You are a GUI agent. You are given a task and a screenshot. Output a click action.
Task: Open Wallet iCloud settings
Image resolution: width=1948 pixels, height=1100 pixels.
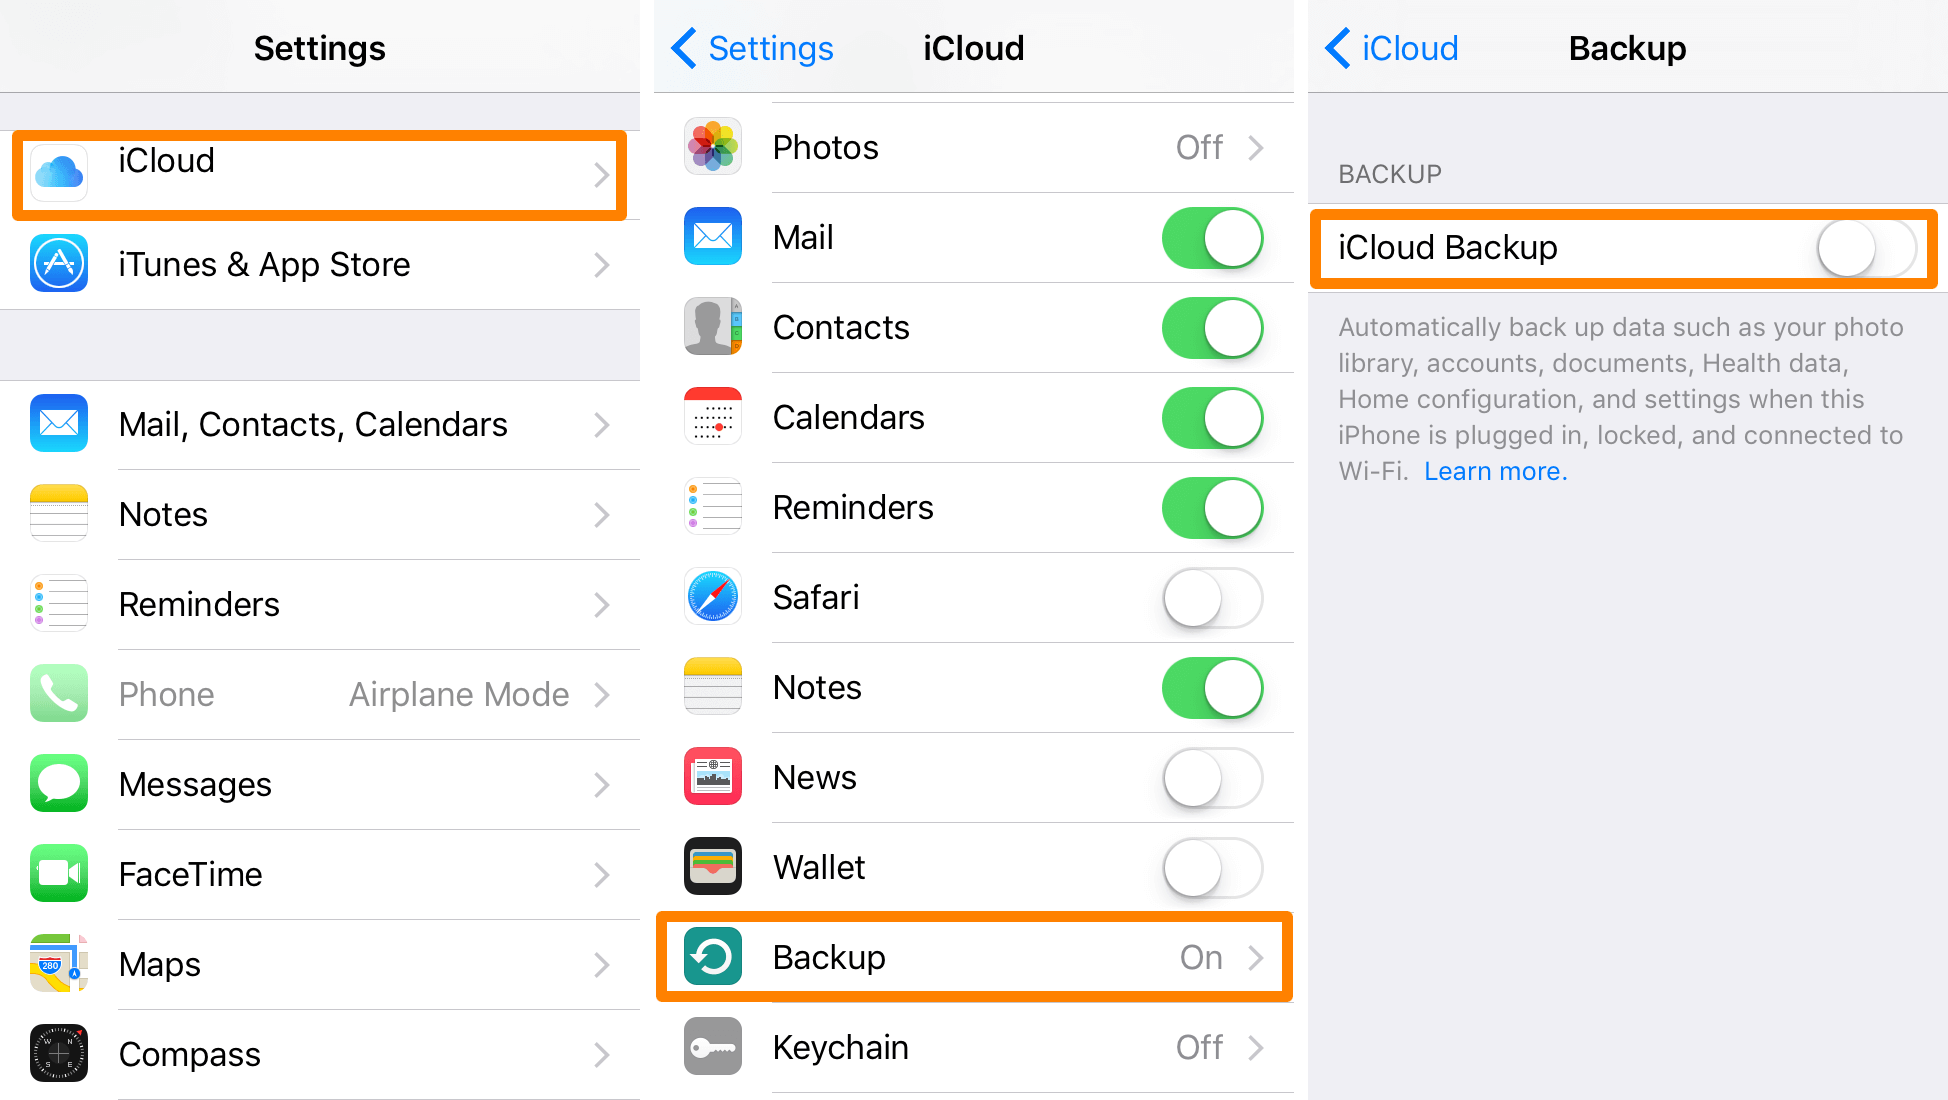point(974,868)
